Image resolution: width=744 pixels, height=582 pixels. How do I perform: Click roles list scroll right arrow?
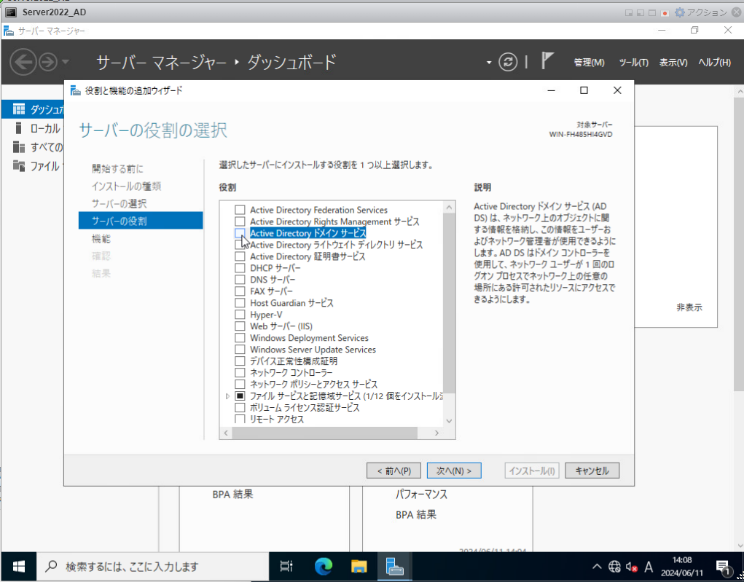[437, 433]
